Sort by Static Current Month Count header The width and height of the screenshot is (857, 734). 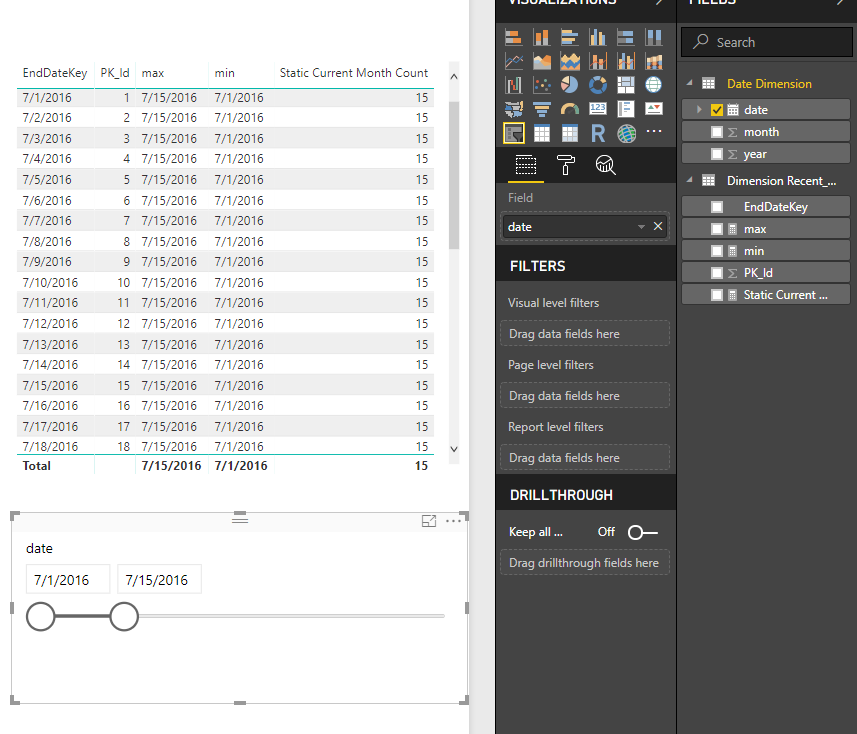(x=354, y=73)
